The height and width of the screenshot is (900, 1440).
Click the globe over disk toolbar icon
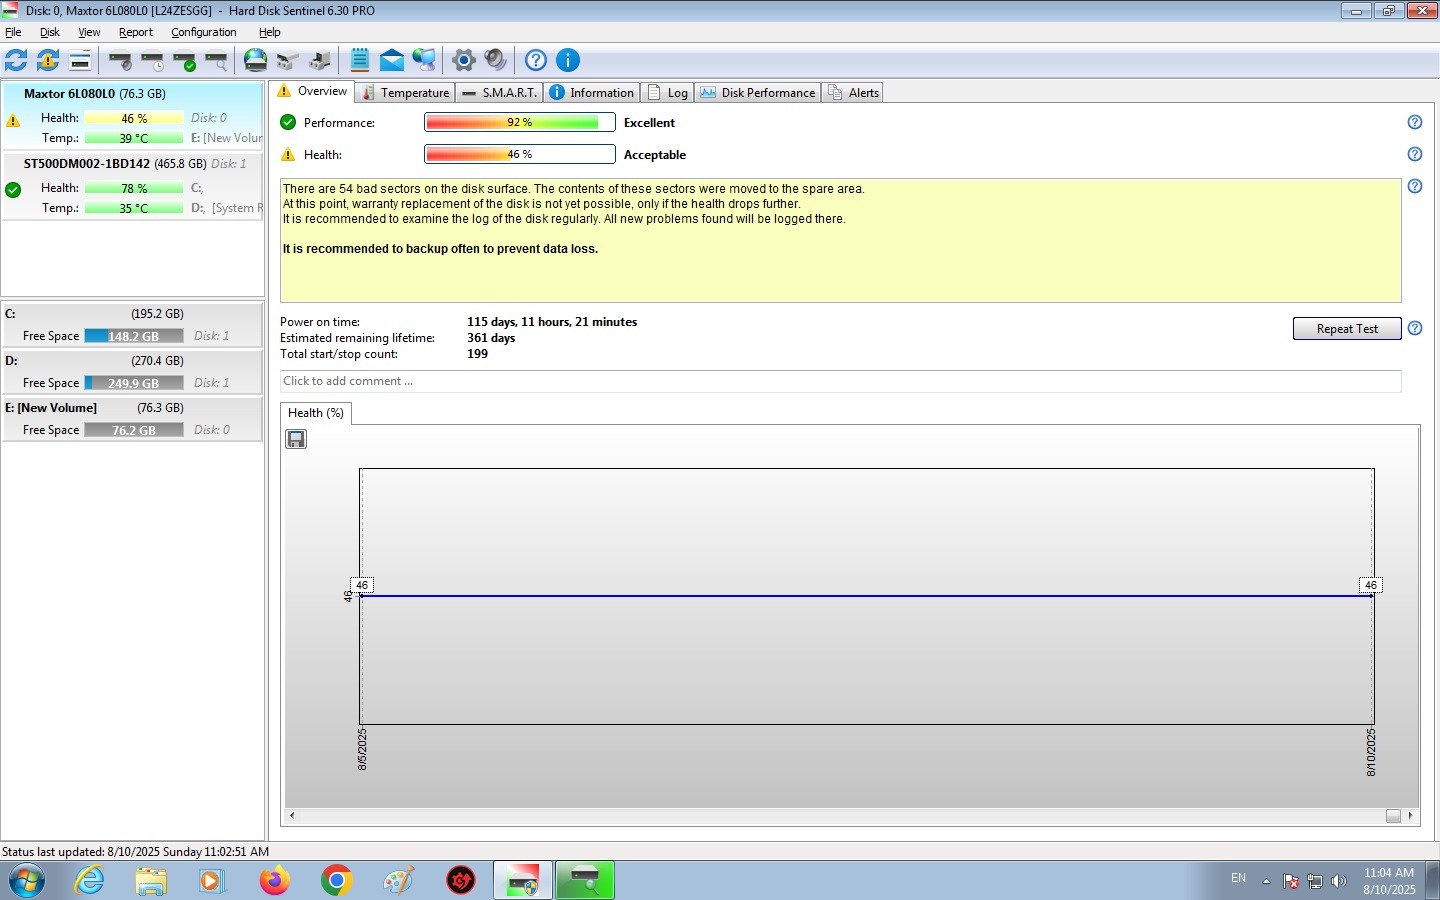(256, 60)
